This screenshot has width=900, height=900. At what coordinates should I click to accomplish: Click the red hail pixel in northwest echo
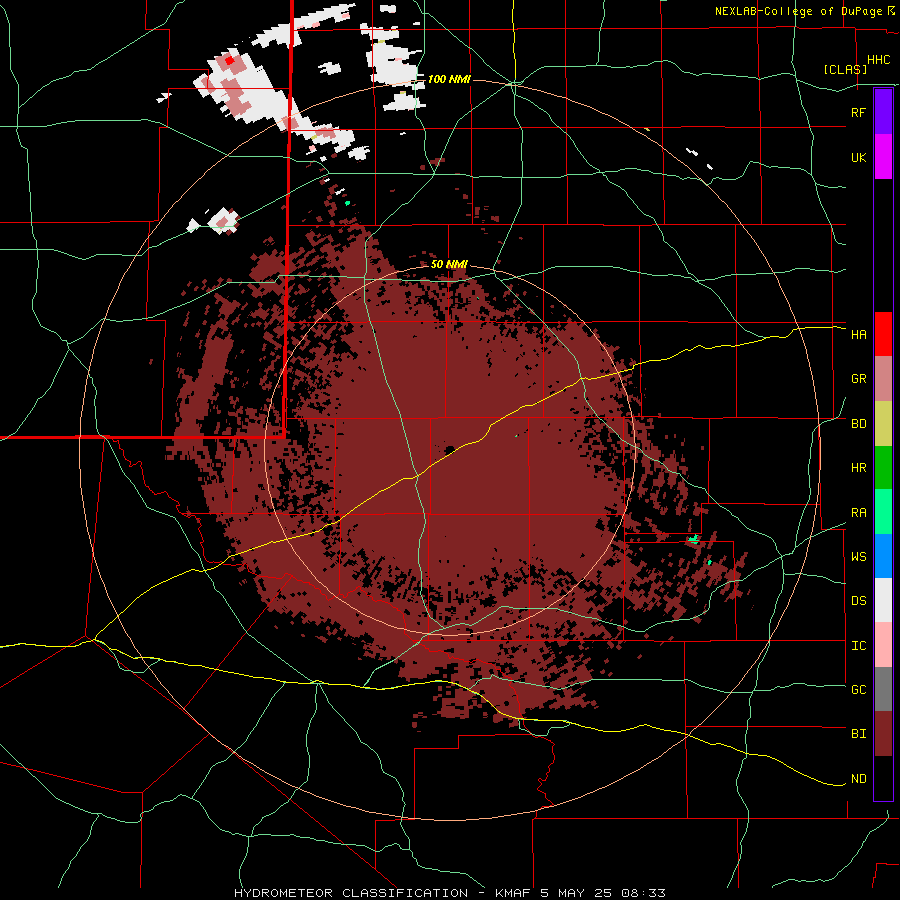[230, 60]
